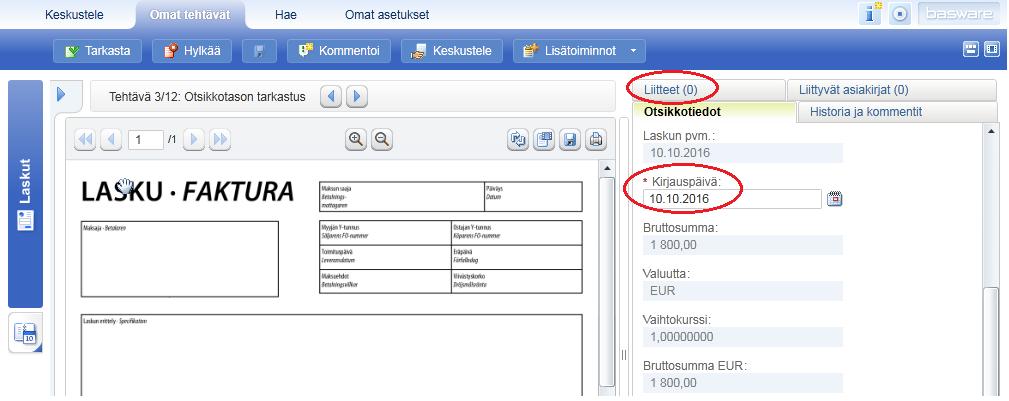
Task: Click the circular stop-square icon at top
Action: point(900,14)
